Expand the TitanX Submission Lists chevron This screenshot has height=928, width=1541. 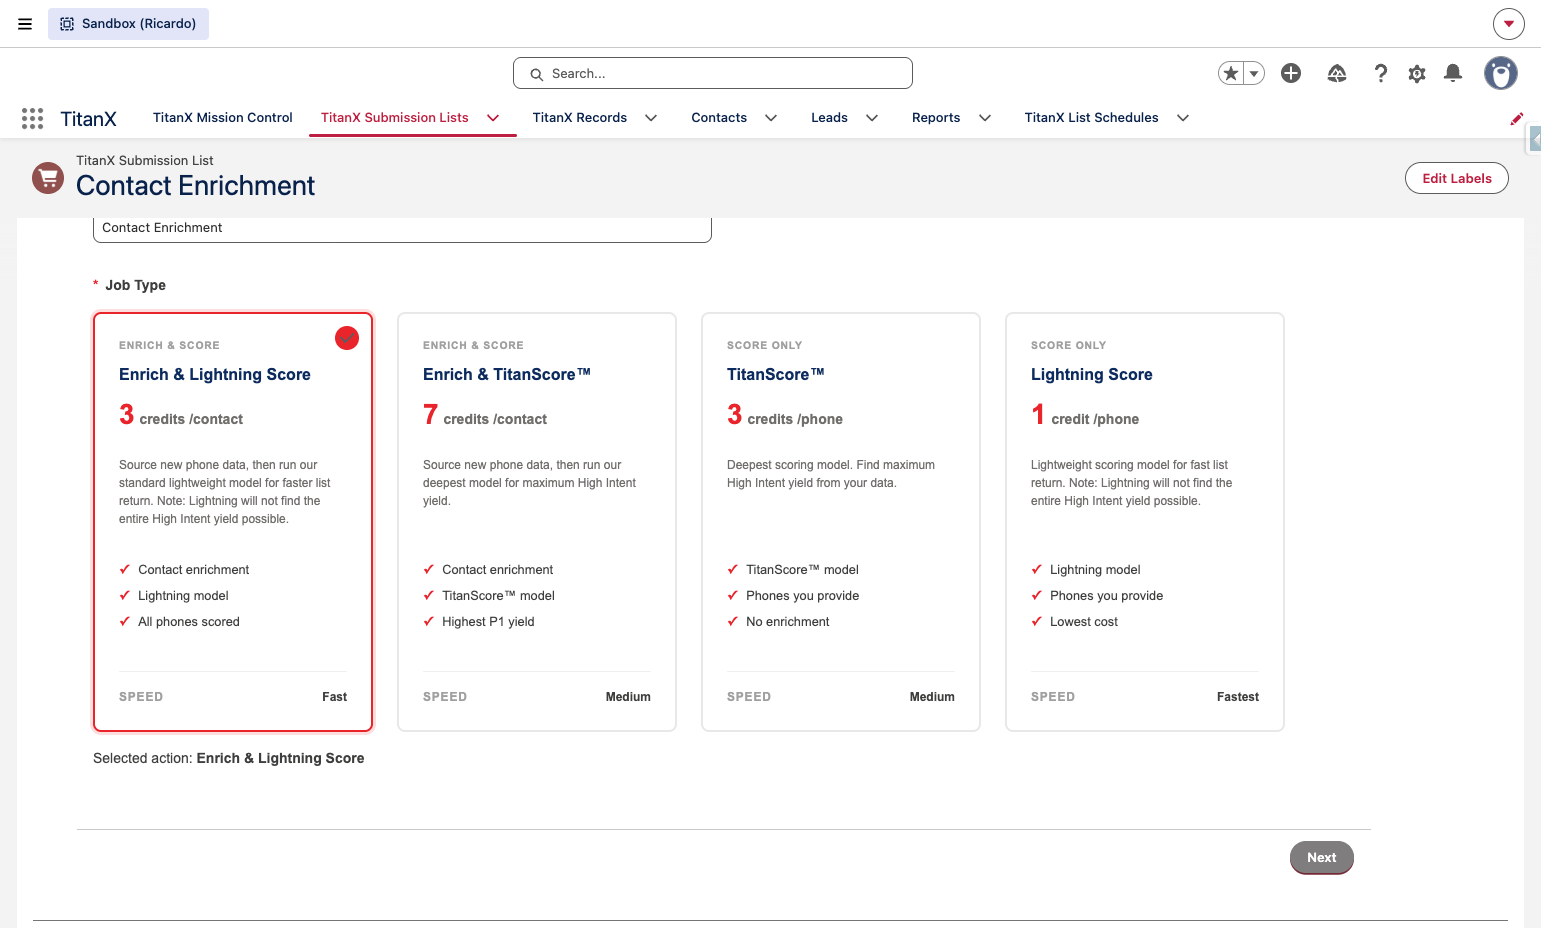pyautogui.click(x=493, y=118)
